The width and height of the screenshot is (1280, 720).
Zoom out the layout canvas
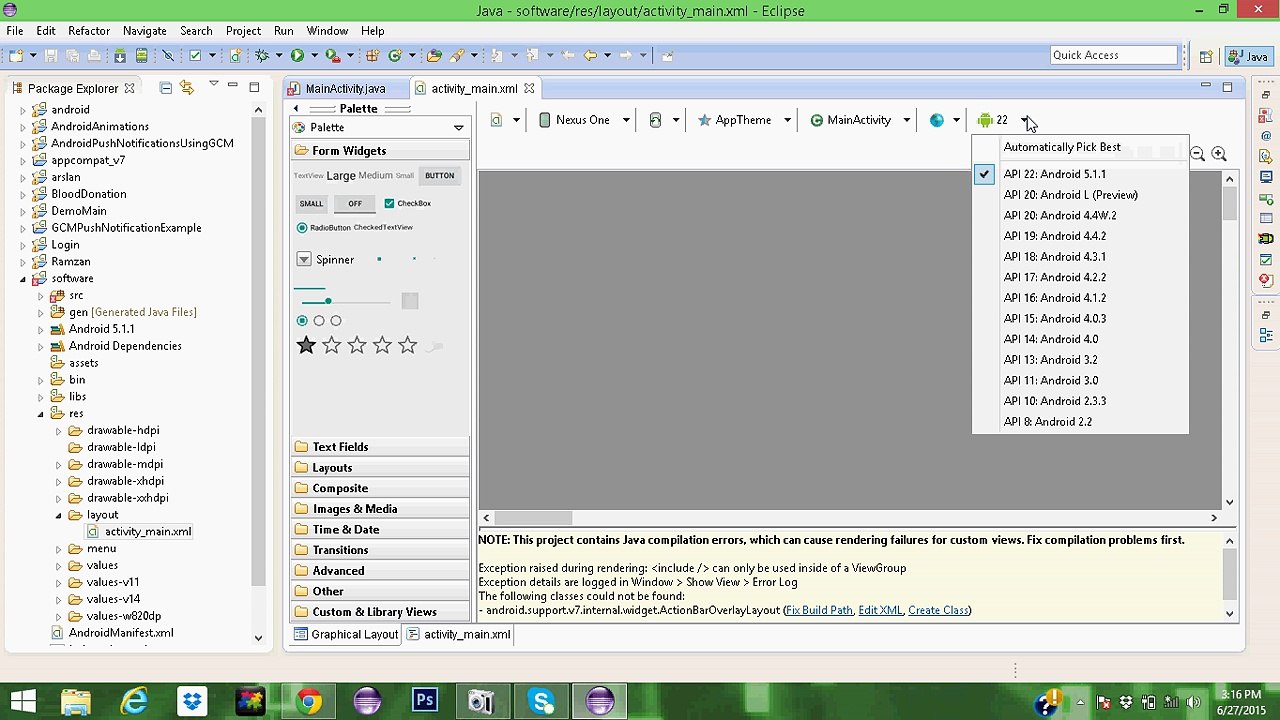click(x=1197, y=154)
